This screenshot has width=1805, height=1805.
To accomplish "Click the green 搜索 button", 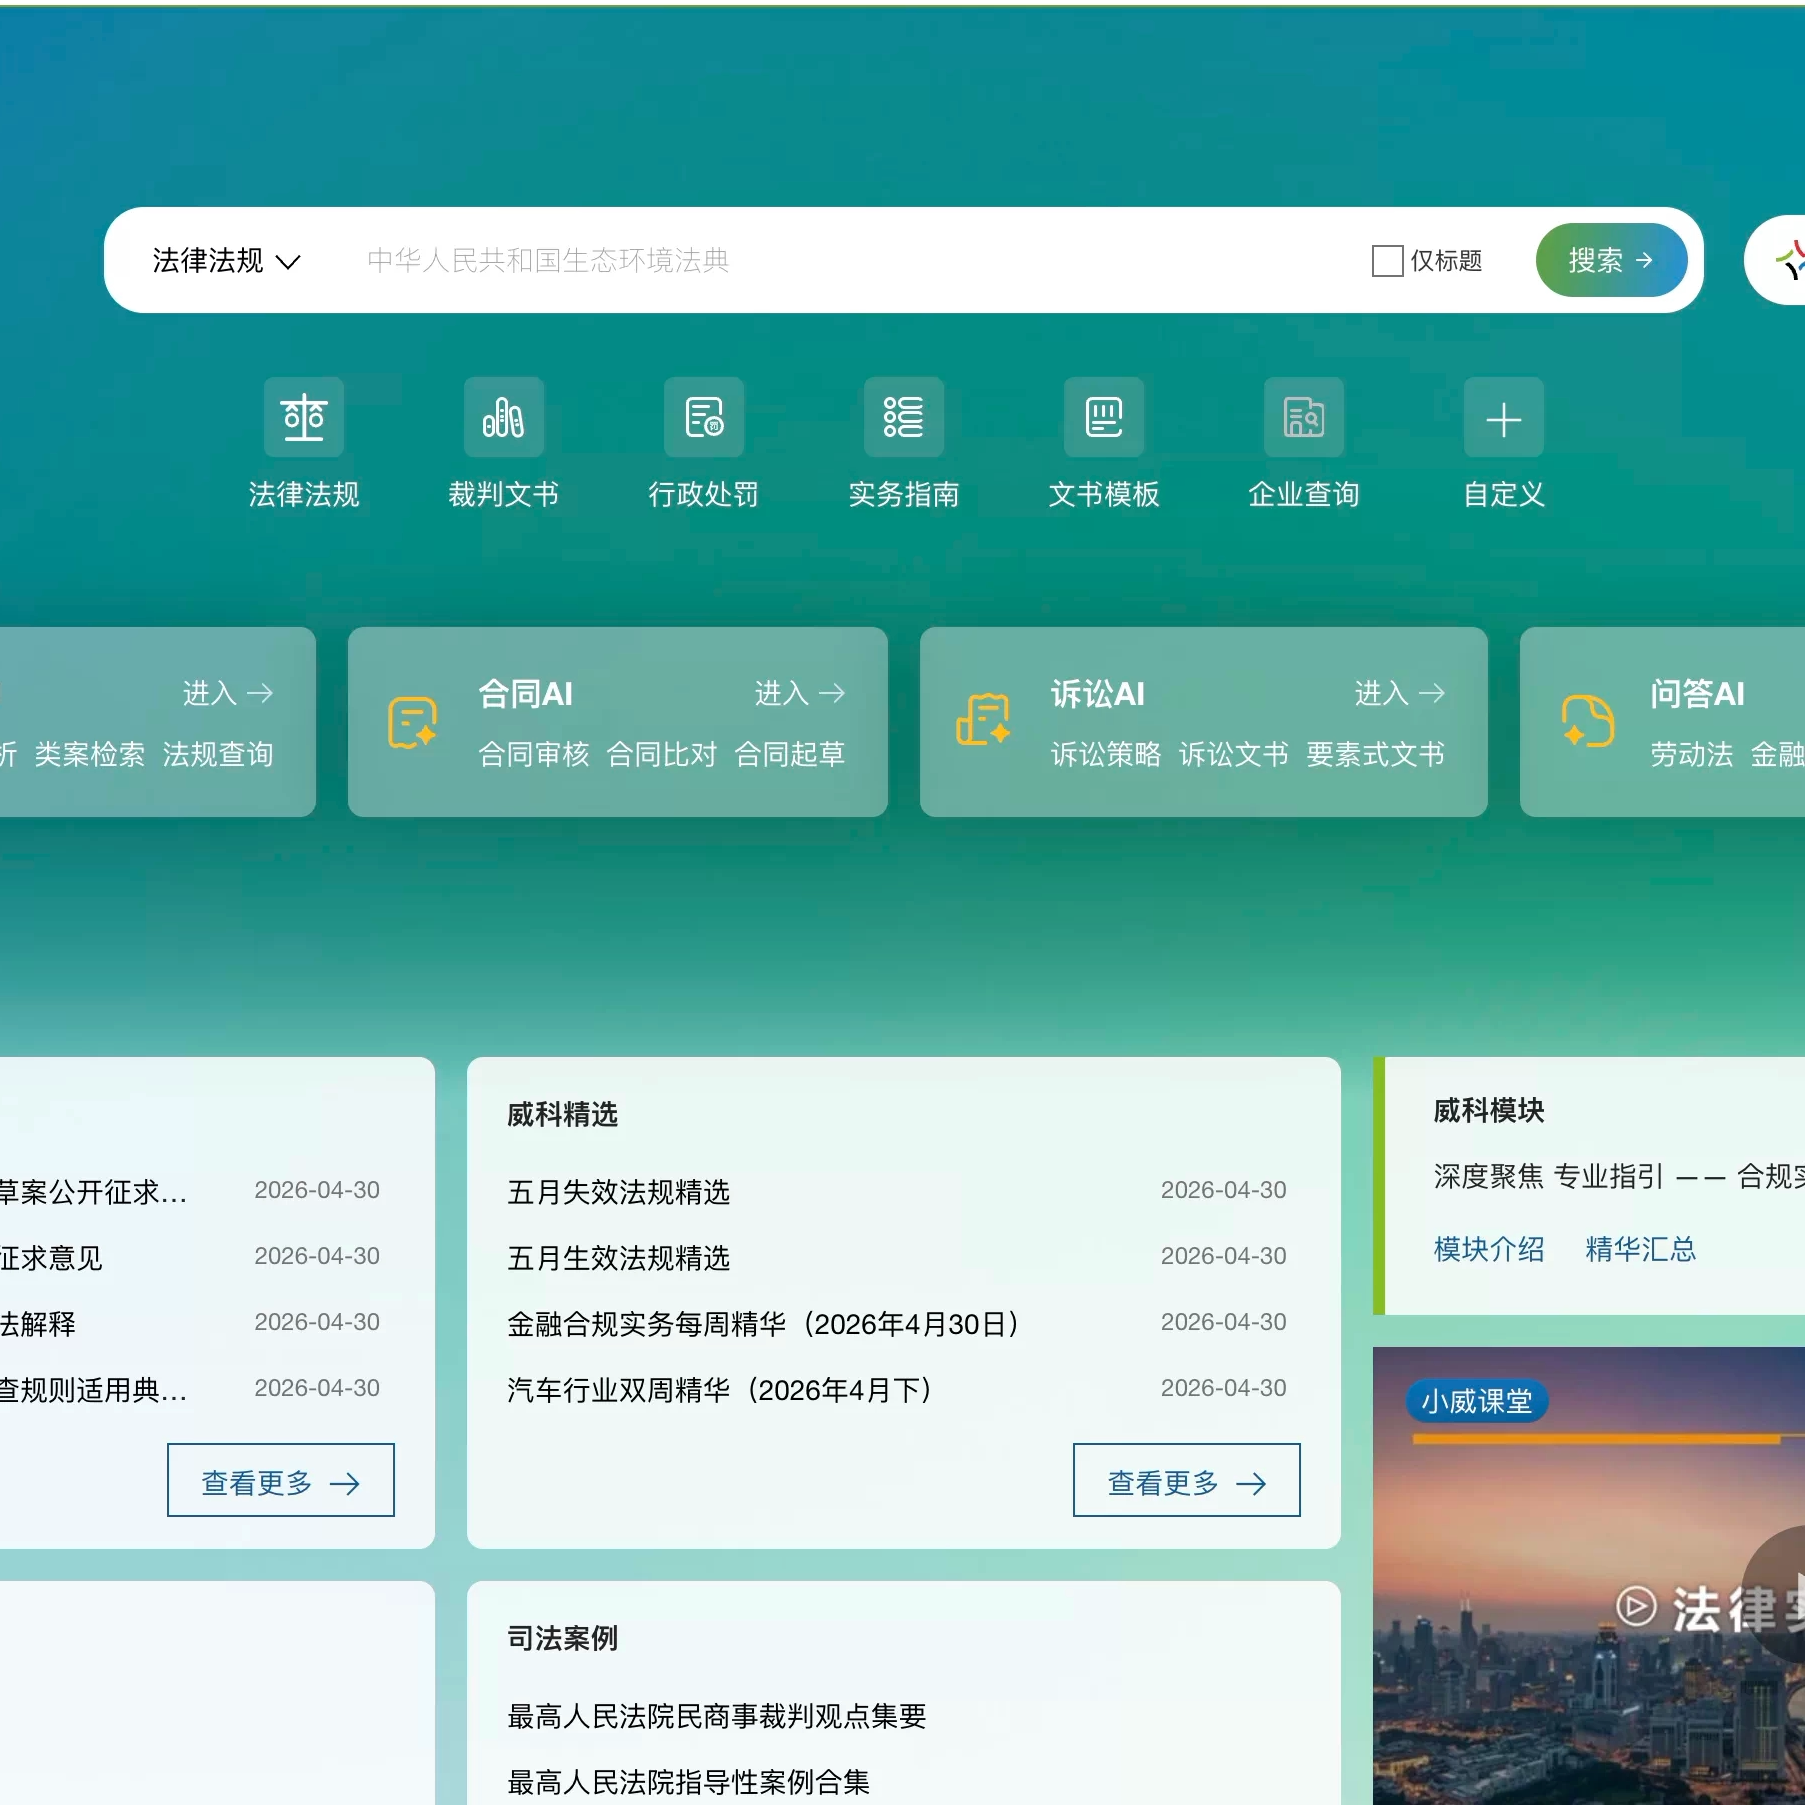I will (x=1611, y=260).
